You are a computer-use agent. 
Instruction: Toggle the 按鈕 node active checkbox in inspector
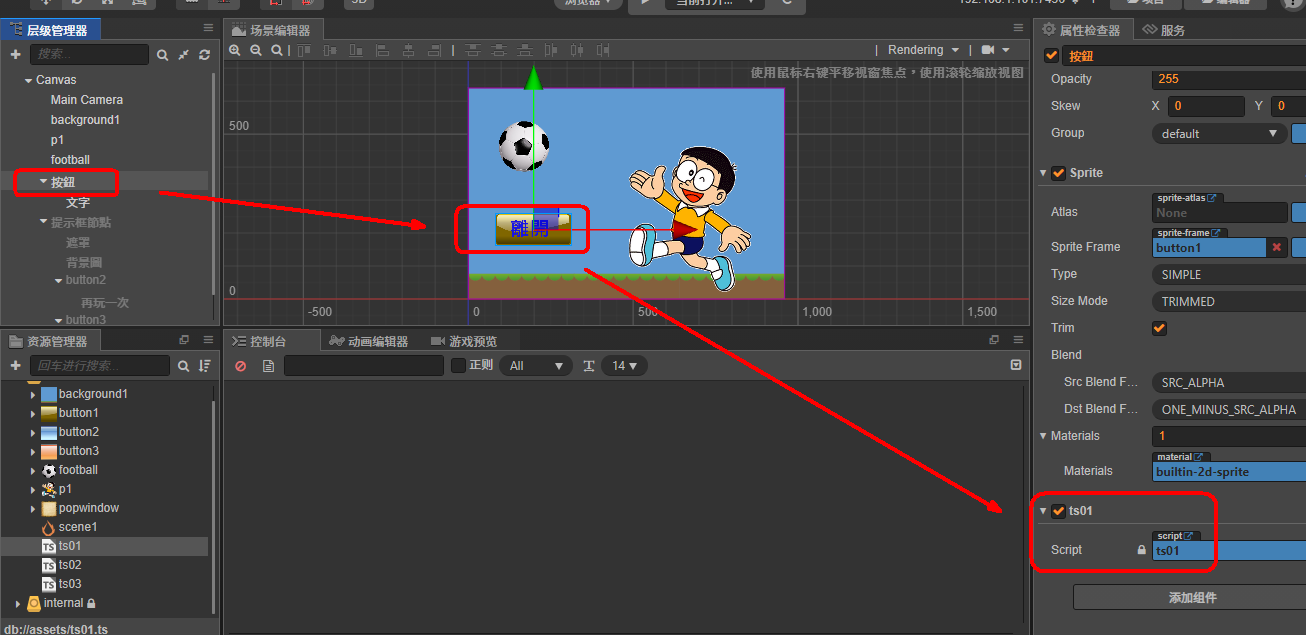click(x=1051, y=56)
